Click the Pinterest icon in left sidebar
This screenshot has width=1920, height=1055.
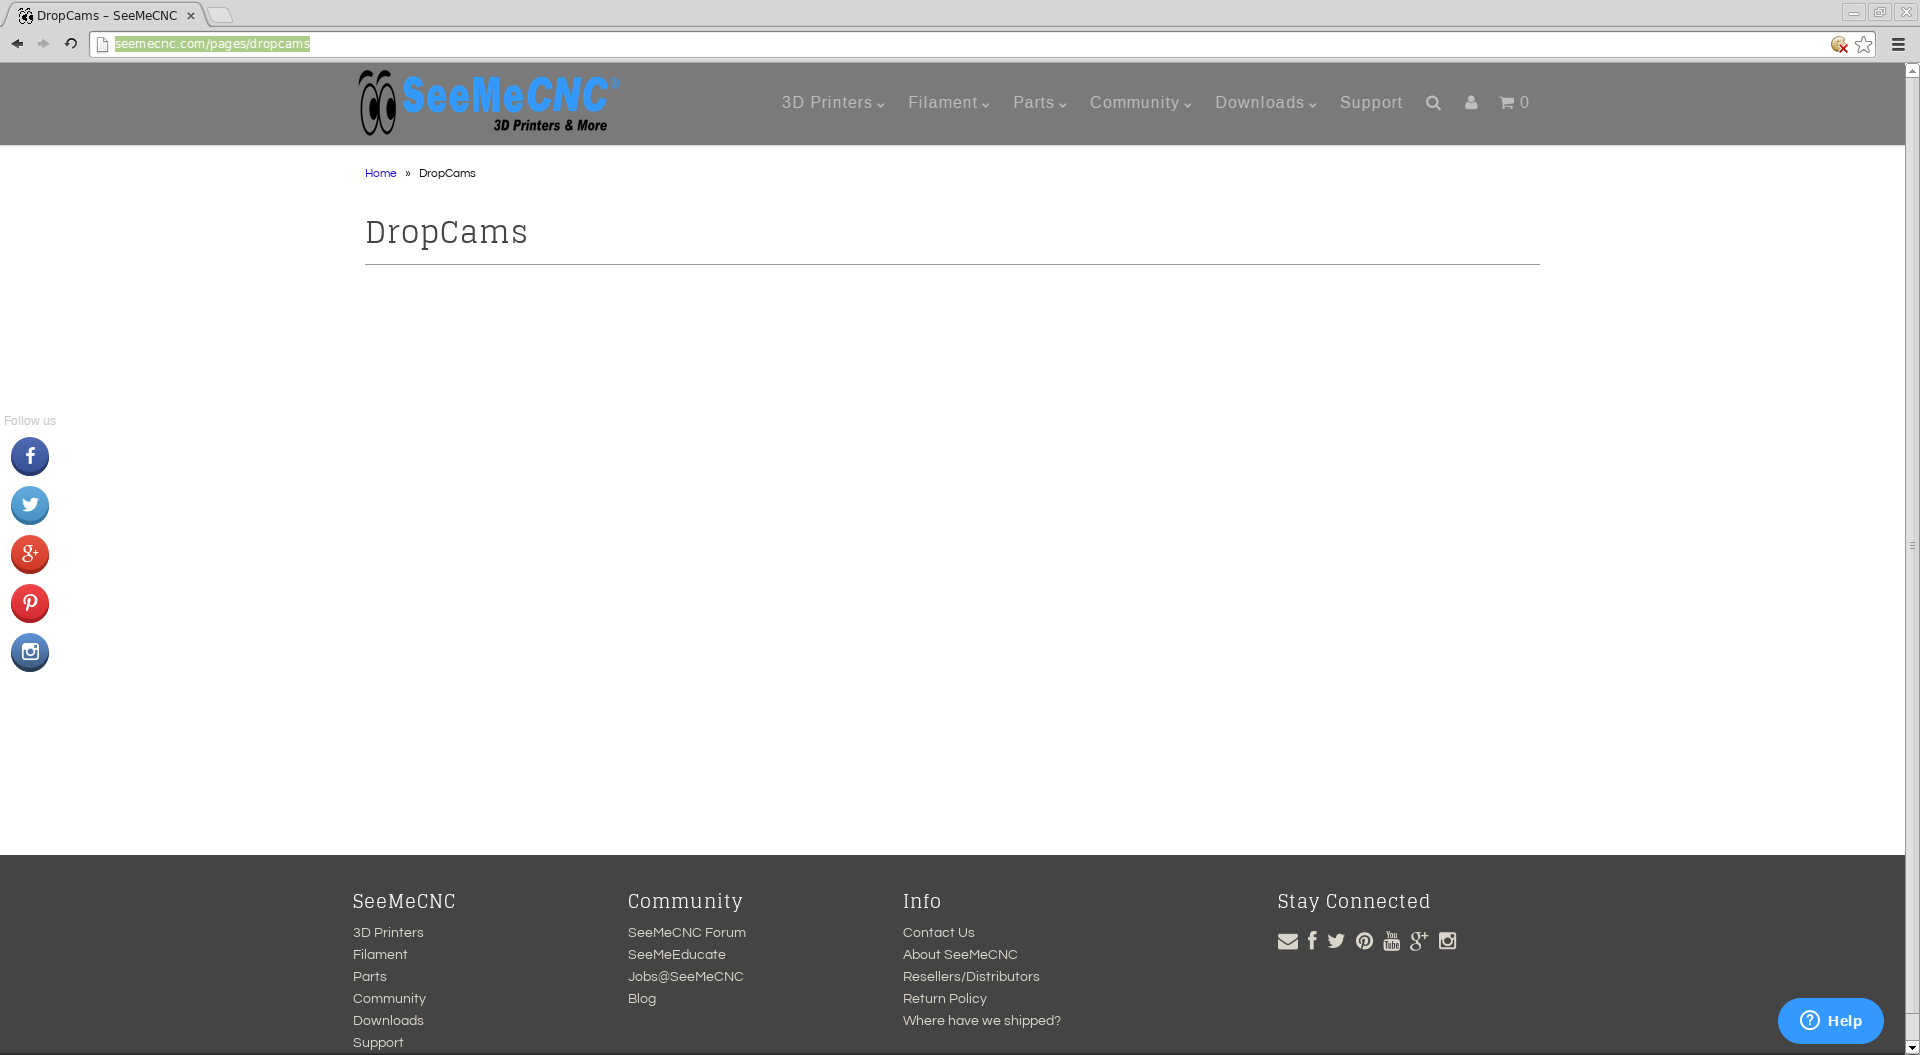(x=30, y=604)
